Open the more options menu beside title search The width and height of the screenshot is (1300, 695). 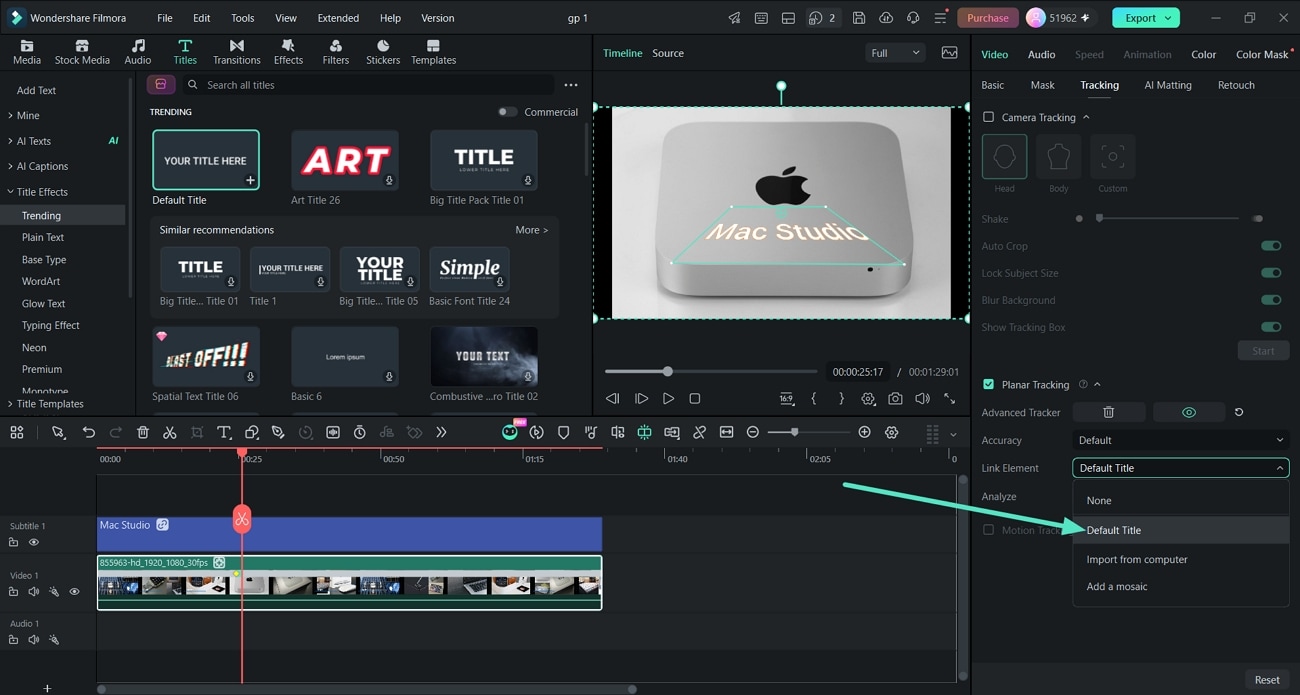[x=571, y=85]
